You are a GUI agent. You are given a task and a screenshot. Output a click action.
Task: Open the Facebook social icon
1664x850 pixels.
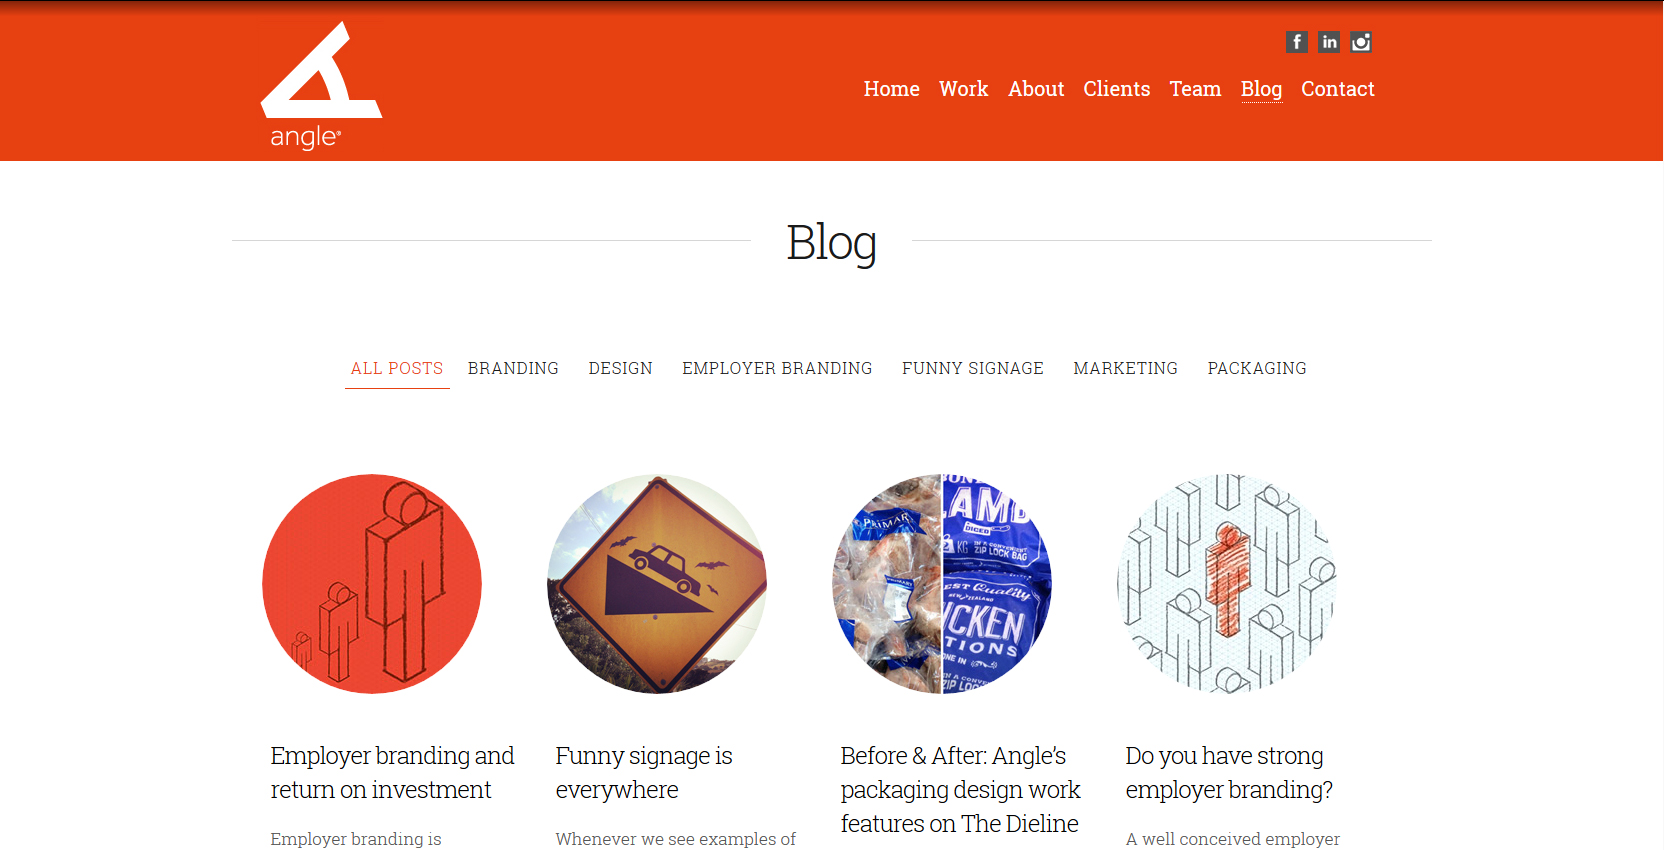[1297, 42]
